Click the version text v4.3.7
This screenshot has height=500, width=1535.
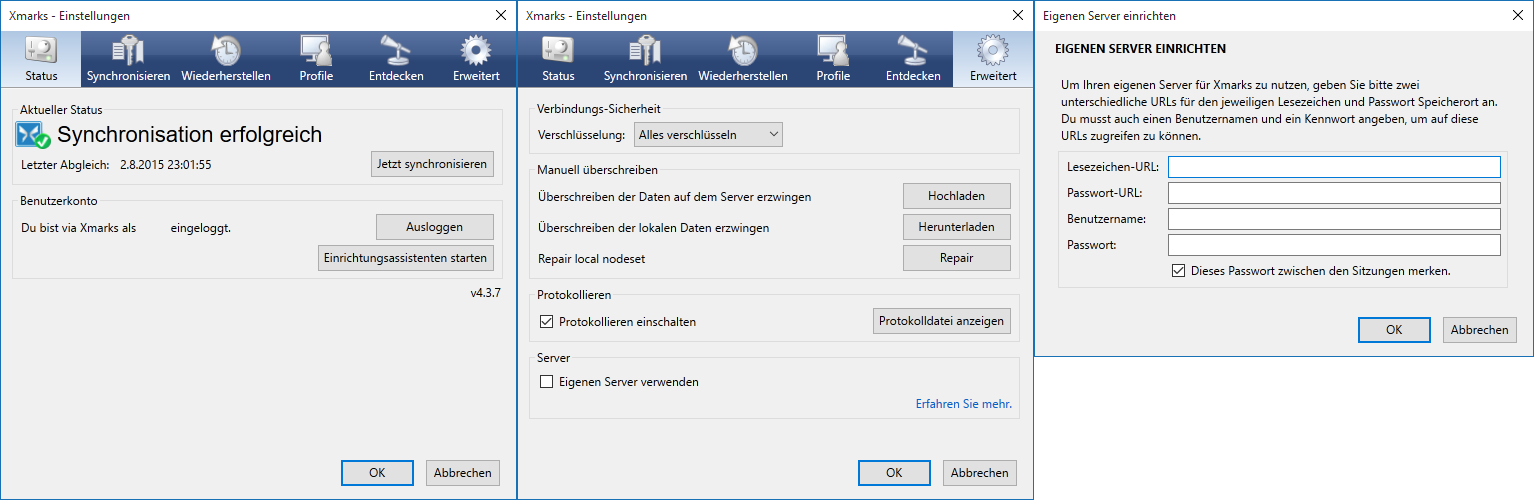pos(485,293)
